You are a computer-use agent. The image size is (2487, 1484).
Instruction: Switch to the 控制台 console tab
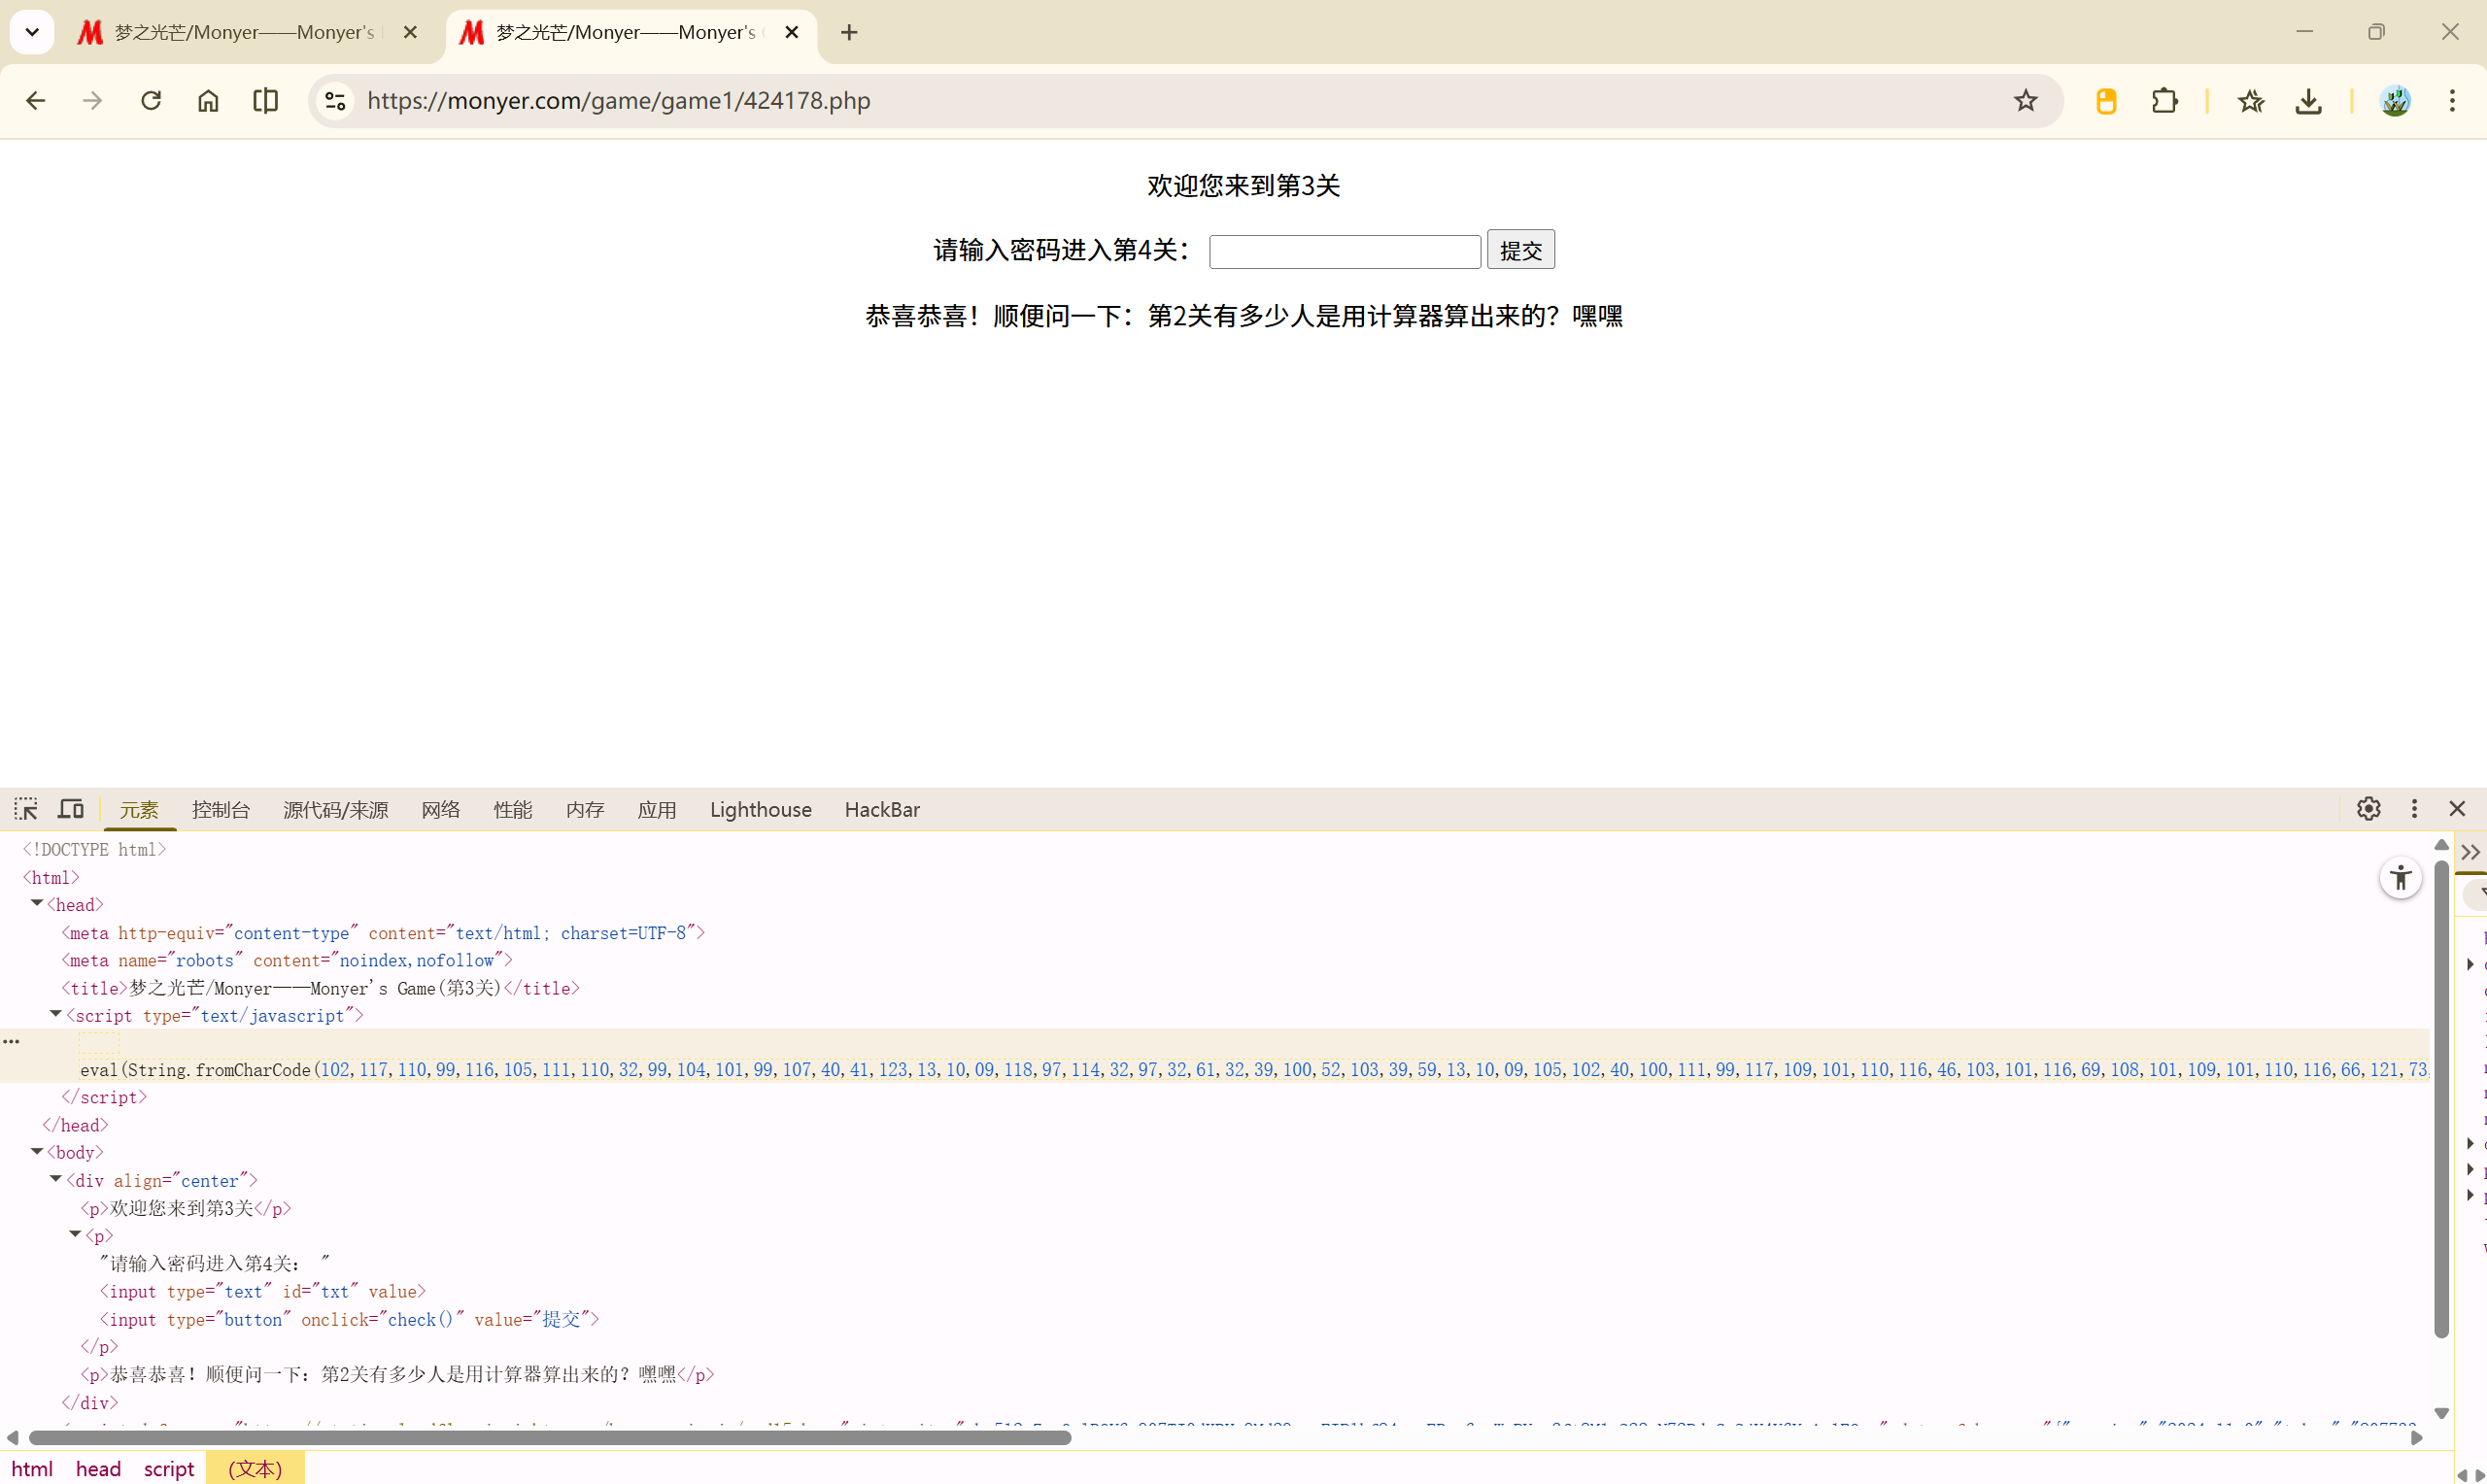[220, 810]
